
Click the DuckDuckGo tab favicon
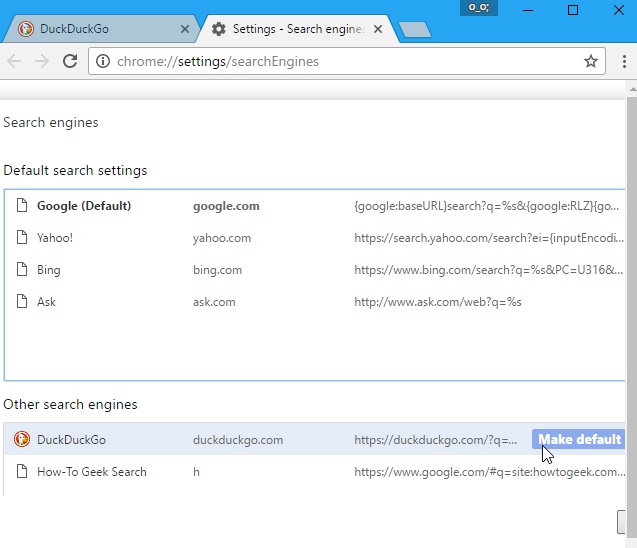(x=26, y=29)
